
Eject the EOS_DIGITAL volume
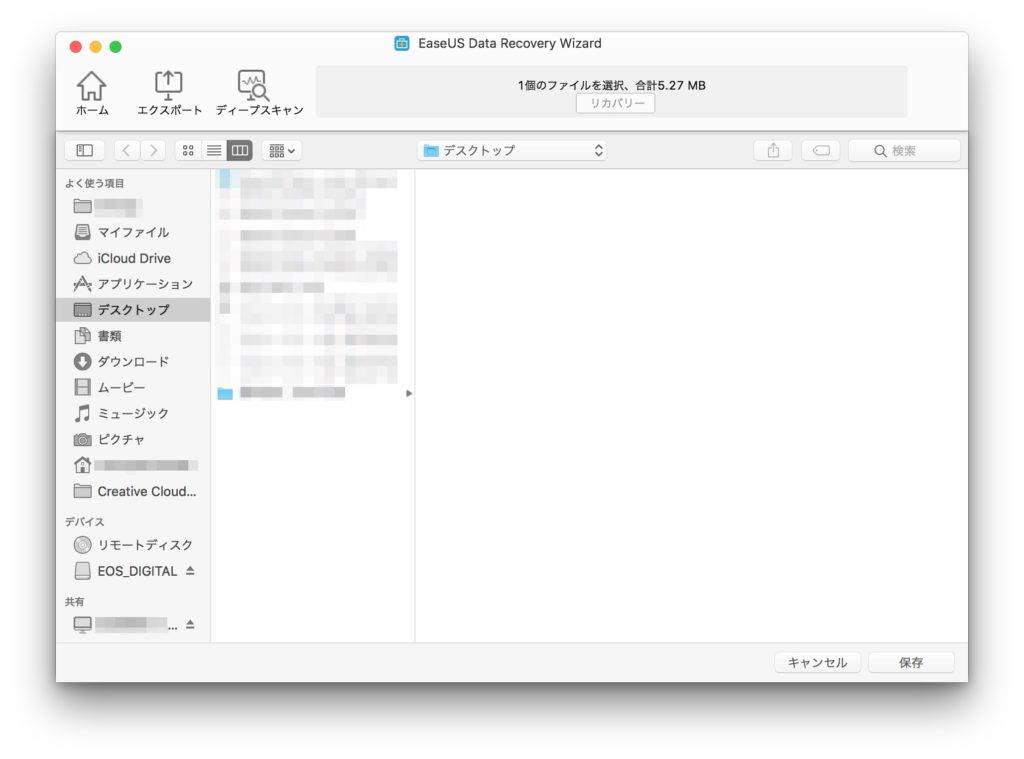click(x=190, y=570)
